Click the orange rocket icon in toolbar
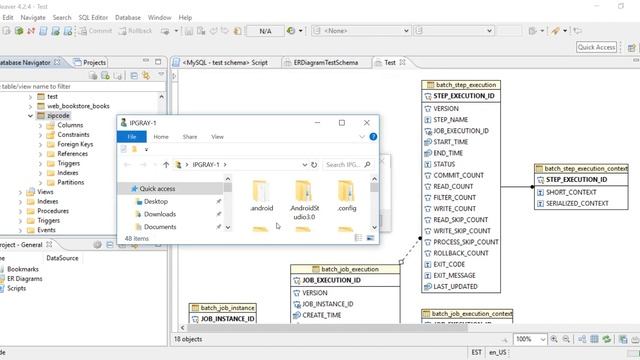Screen dimensions: 640x360 tap(555, 31)
